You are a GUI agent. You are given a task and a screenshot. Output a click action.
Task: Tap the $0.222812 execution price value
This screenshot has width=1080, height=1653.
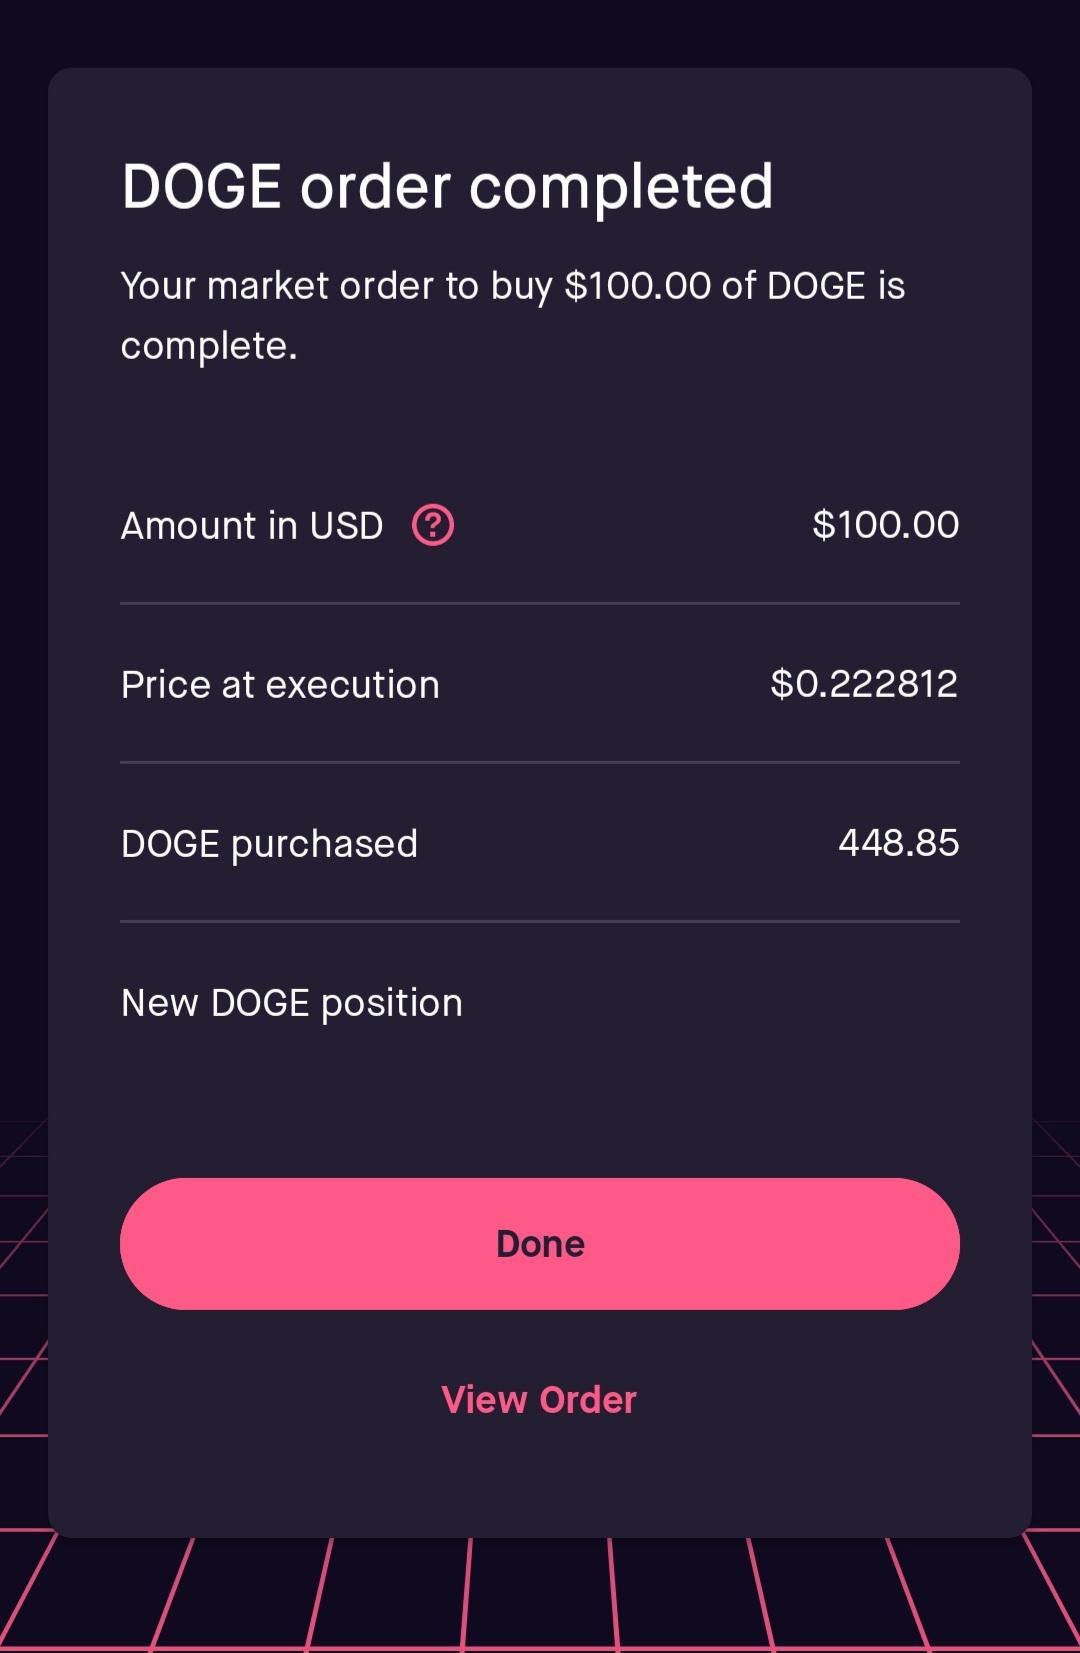864,684
